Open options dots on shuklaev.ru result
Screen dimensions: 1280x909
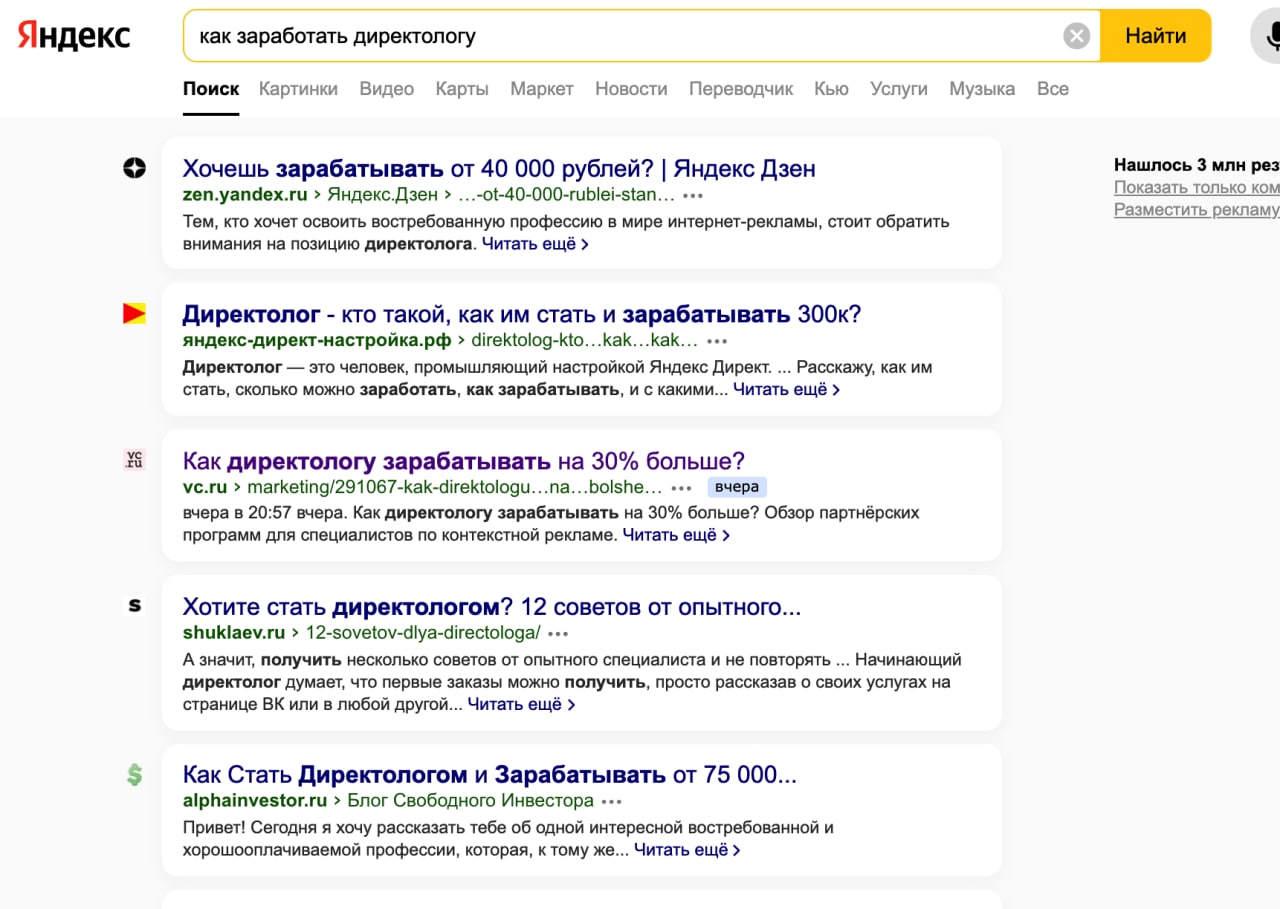pos(558,634)
